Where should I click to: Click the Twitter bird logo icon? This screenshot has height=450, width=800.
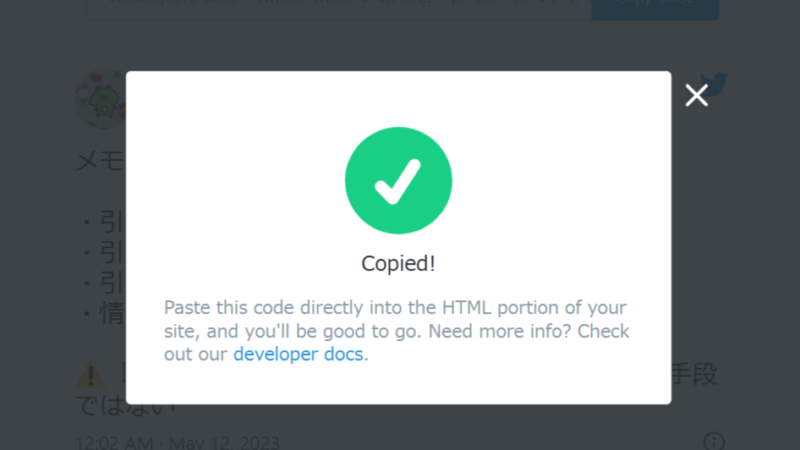[x=714, y=82]
